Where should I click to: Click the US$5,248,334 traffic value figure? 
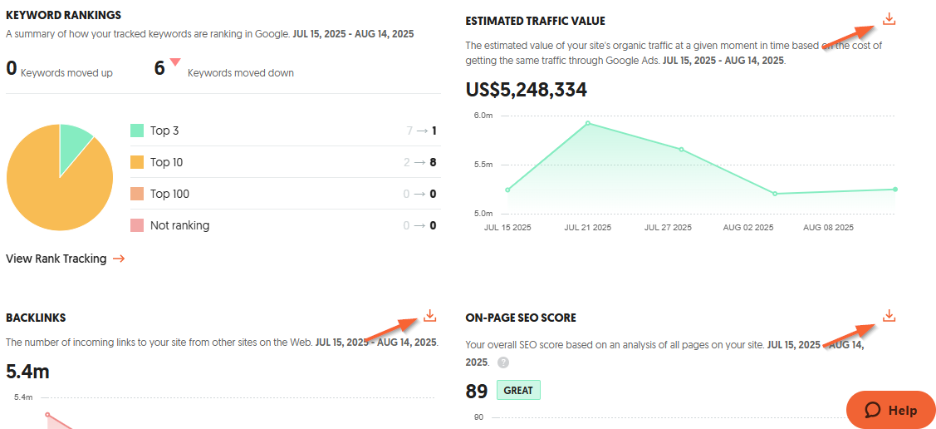coord(526,89)
